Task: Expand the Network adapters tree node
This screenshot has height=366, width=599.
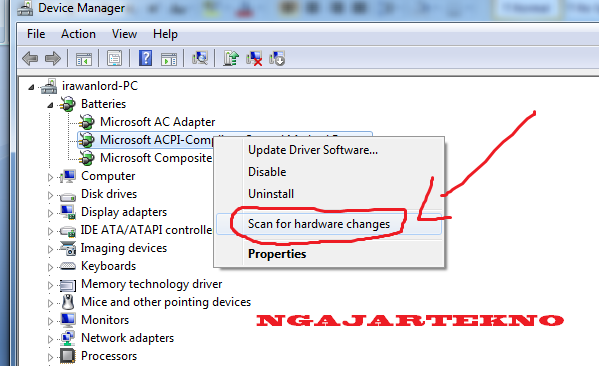Action: 50,339
